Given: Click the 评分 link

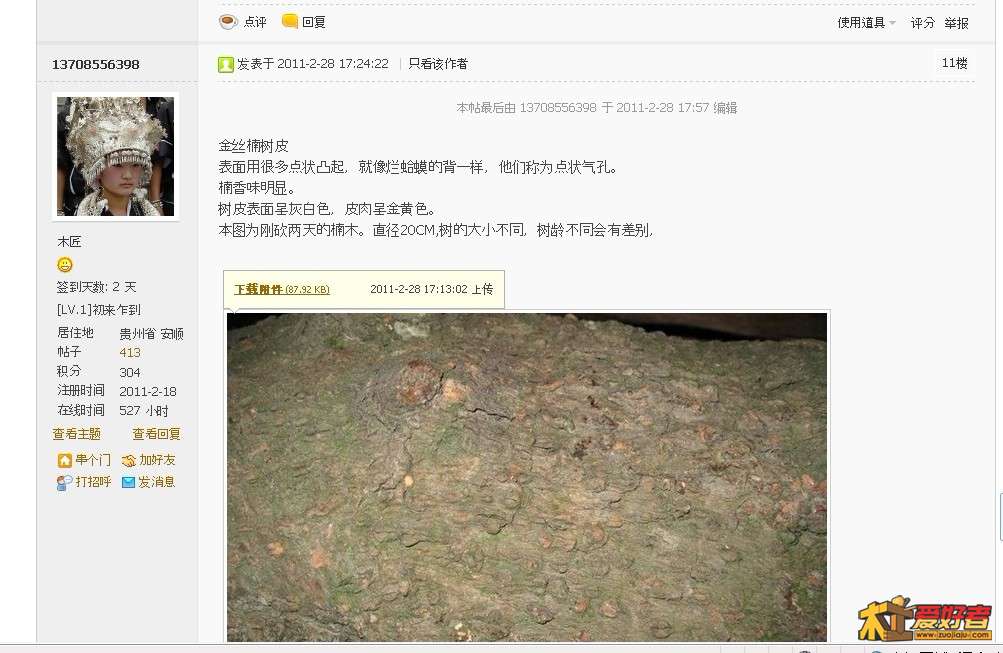Looking at the screenshot, I should [x=922, y=23].
